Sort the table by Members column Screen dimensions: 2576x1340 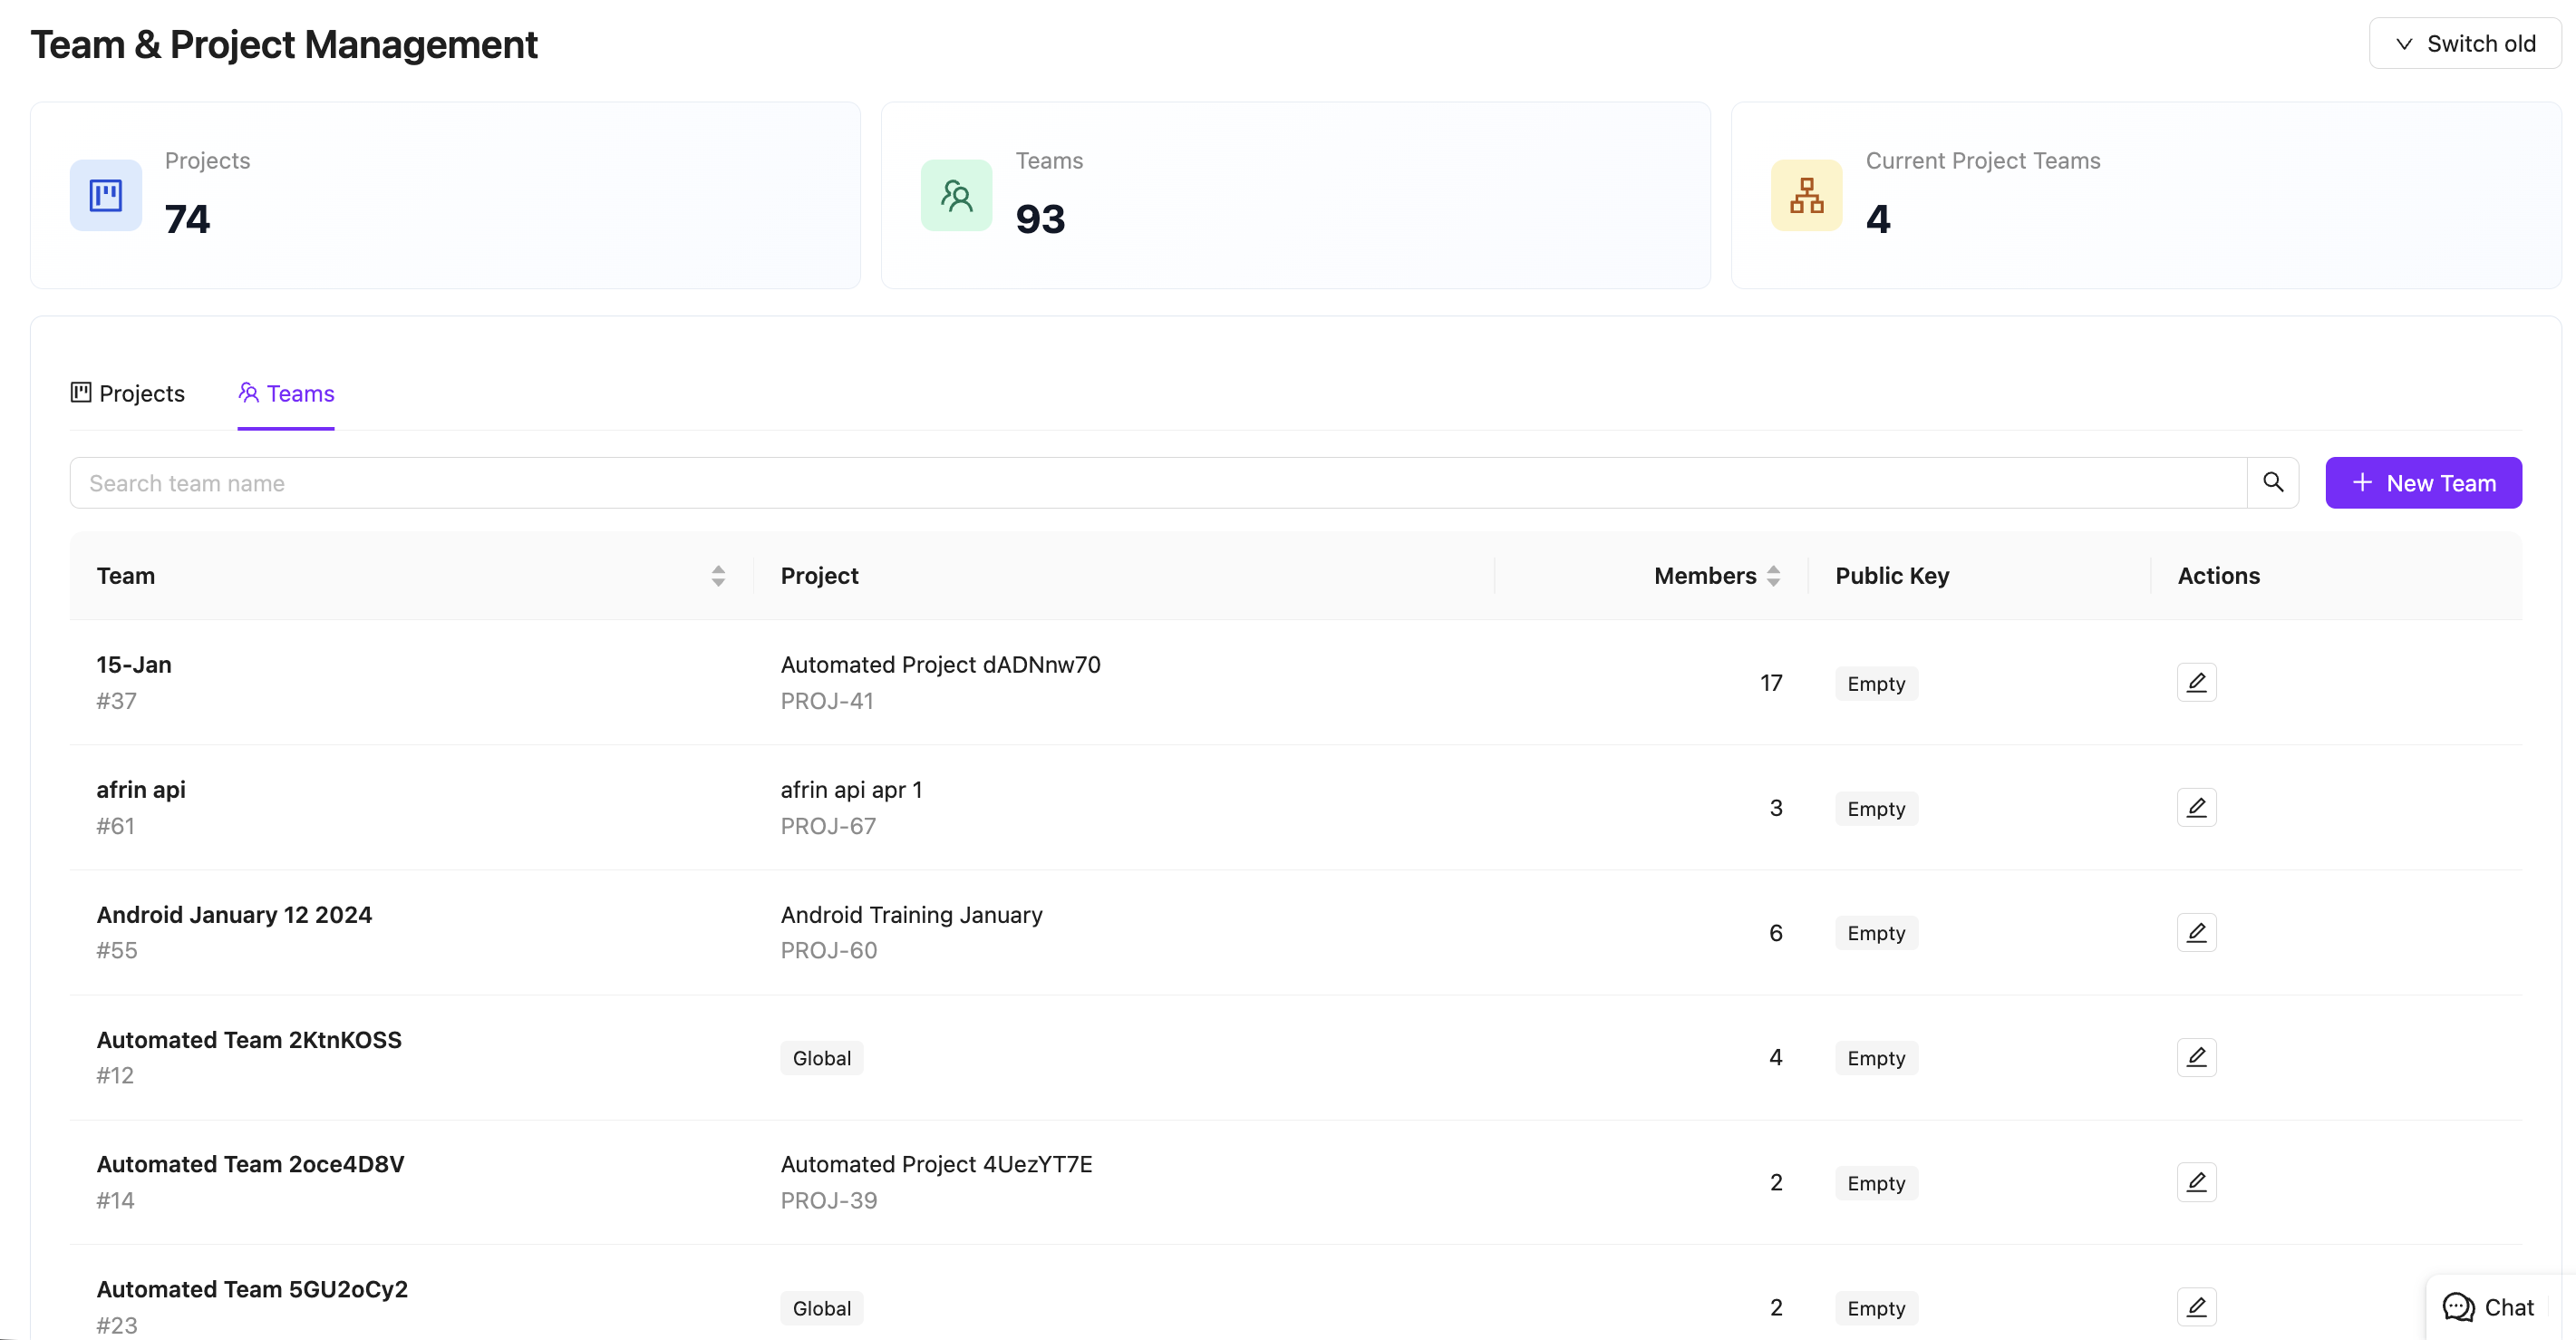point(1773,576)
